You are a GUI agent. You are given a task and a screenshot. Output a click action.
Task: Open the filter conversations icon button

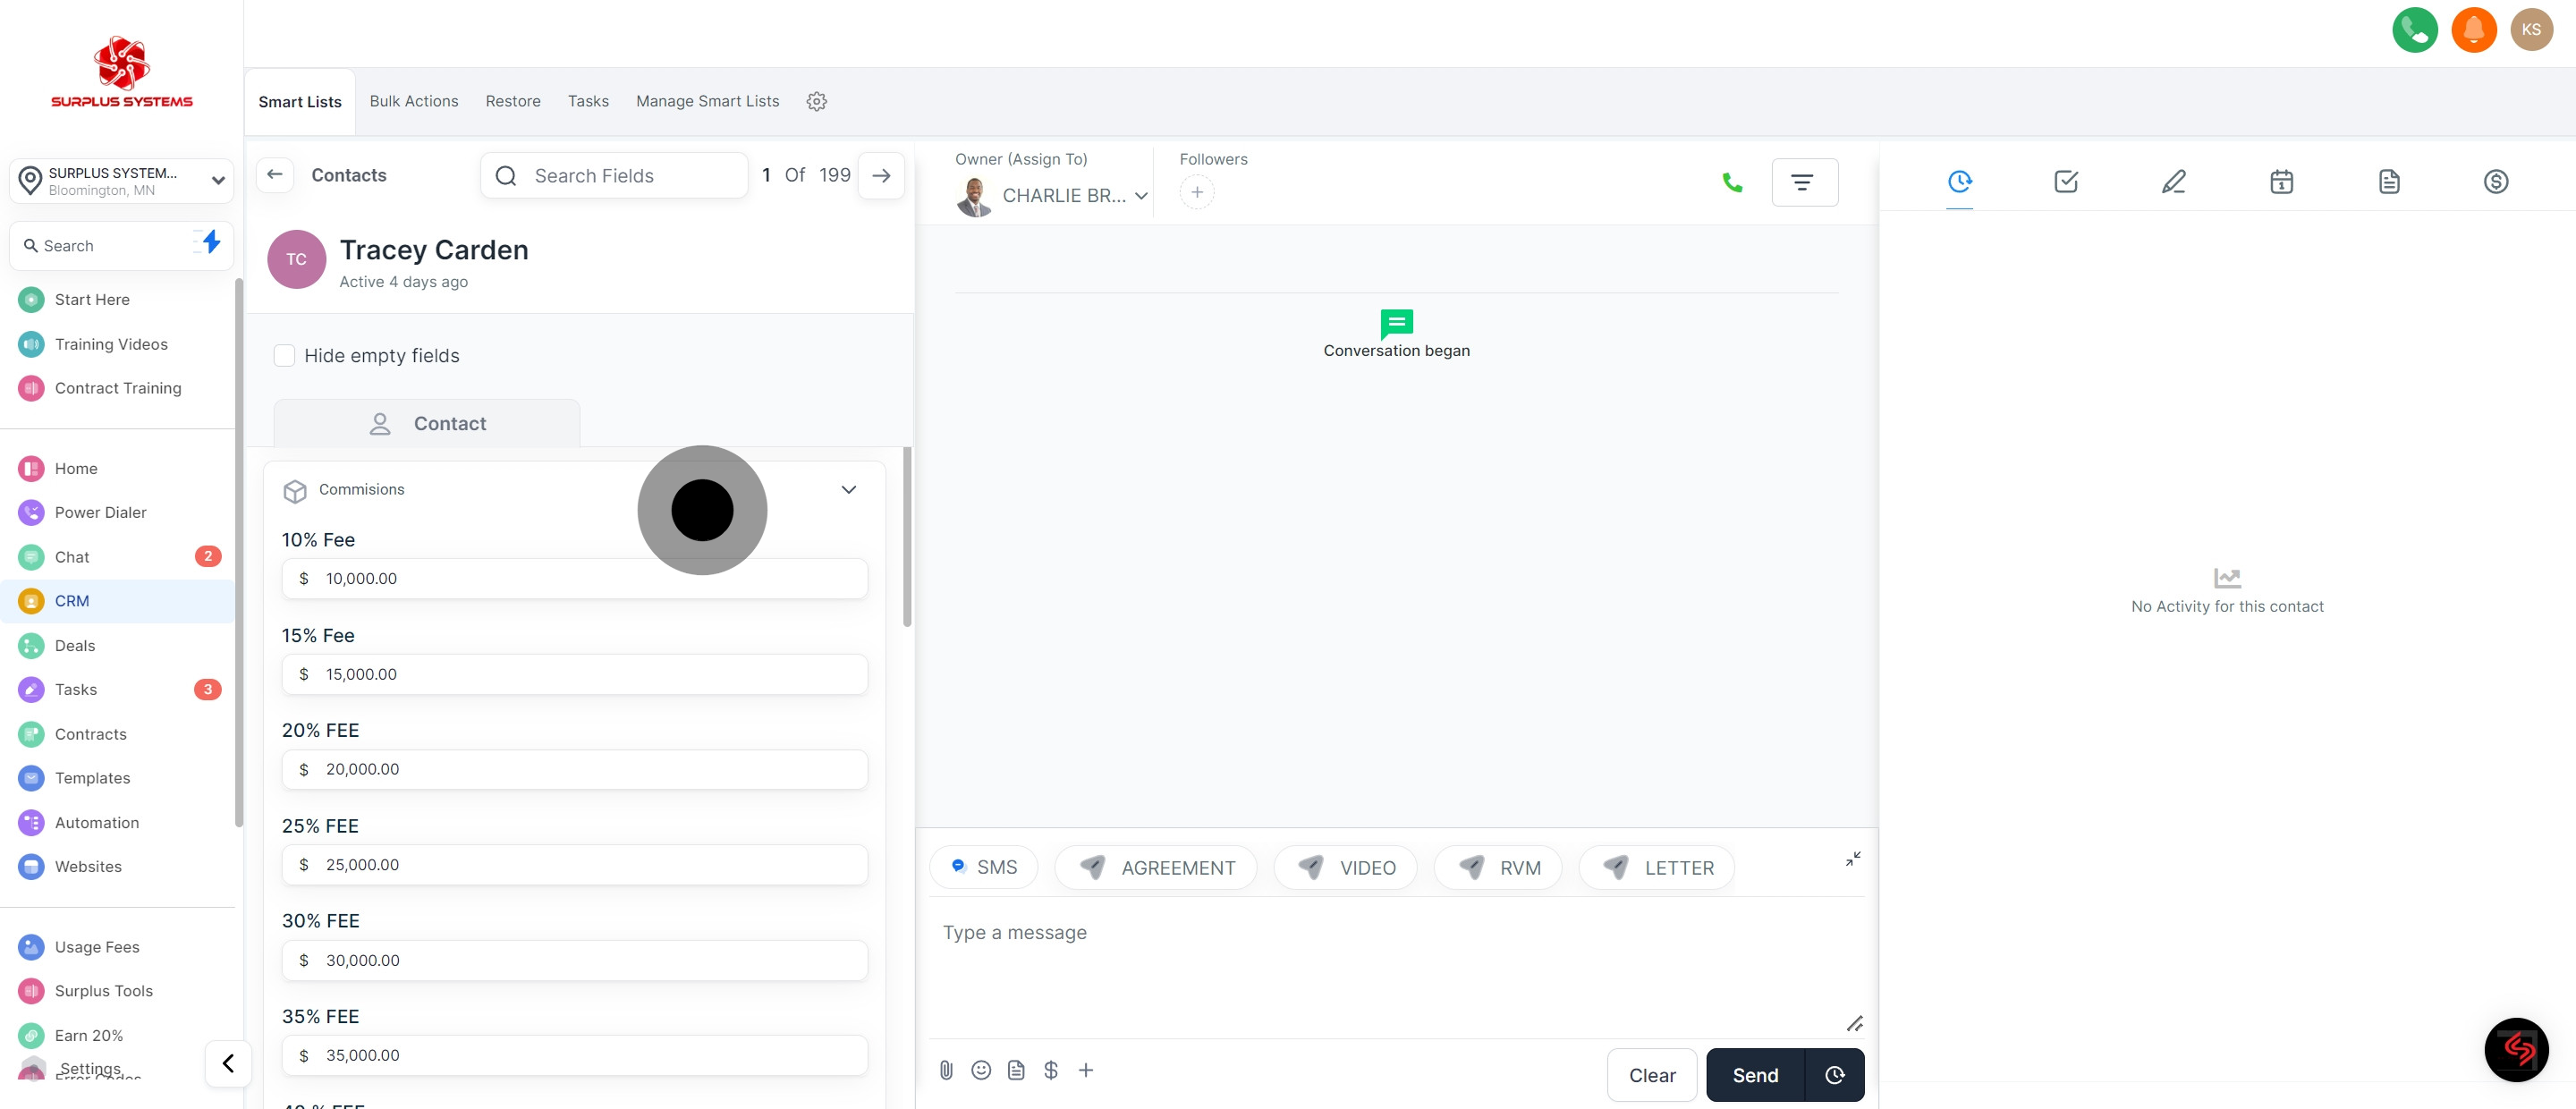click(x=1803, y=182)
